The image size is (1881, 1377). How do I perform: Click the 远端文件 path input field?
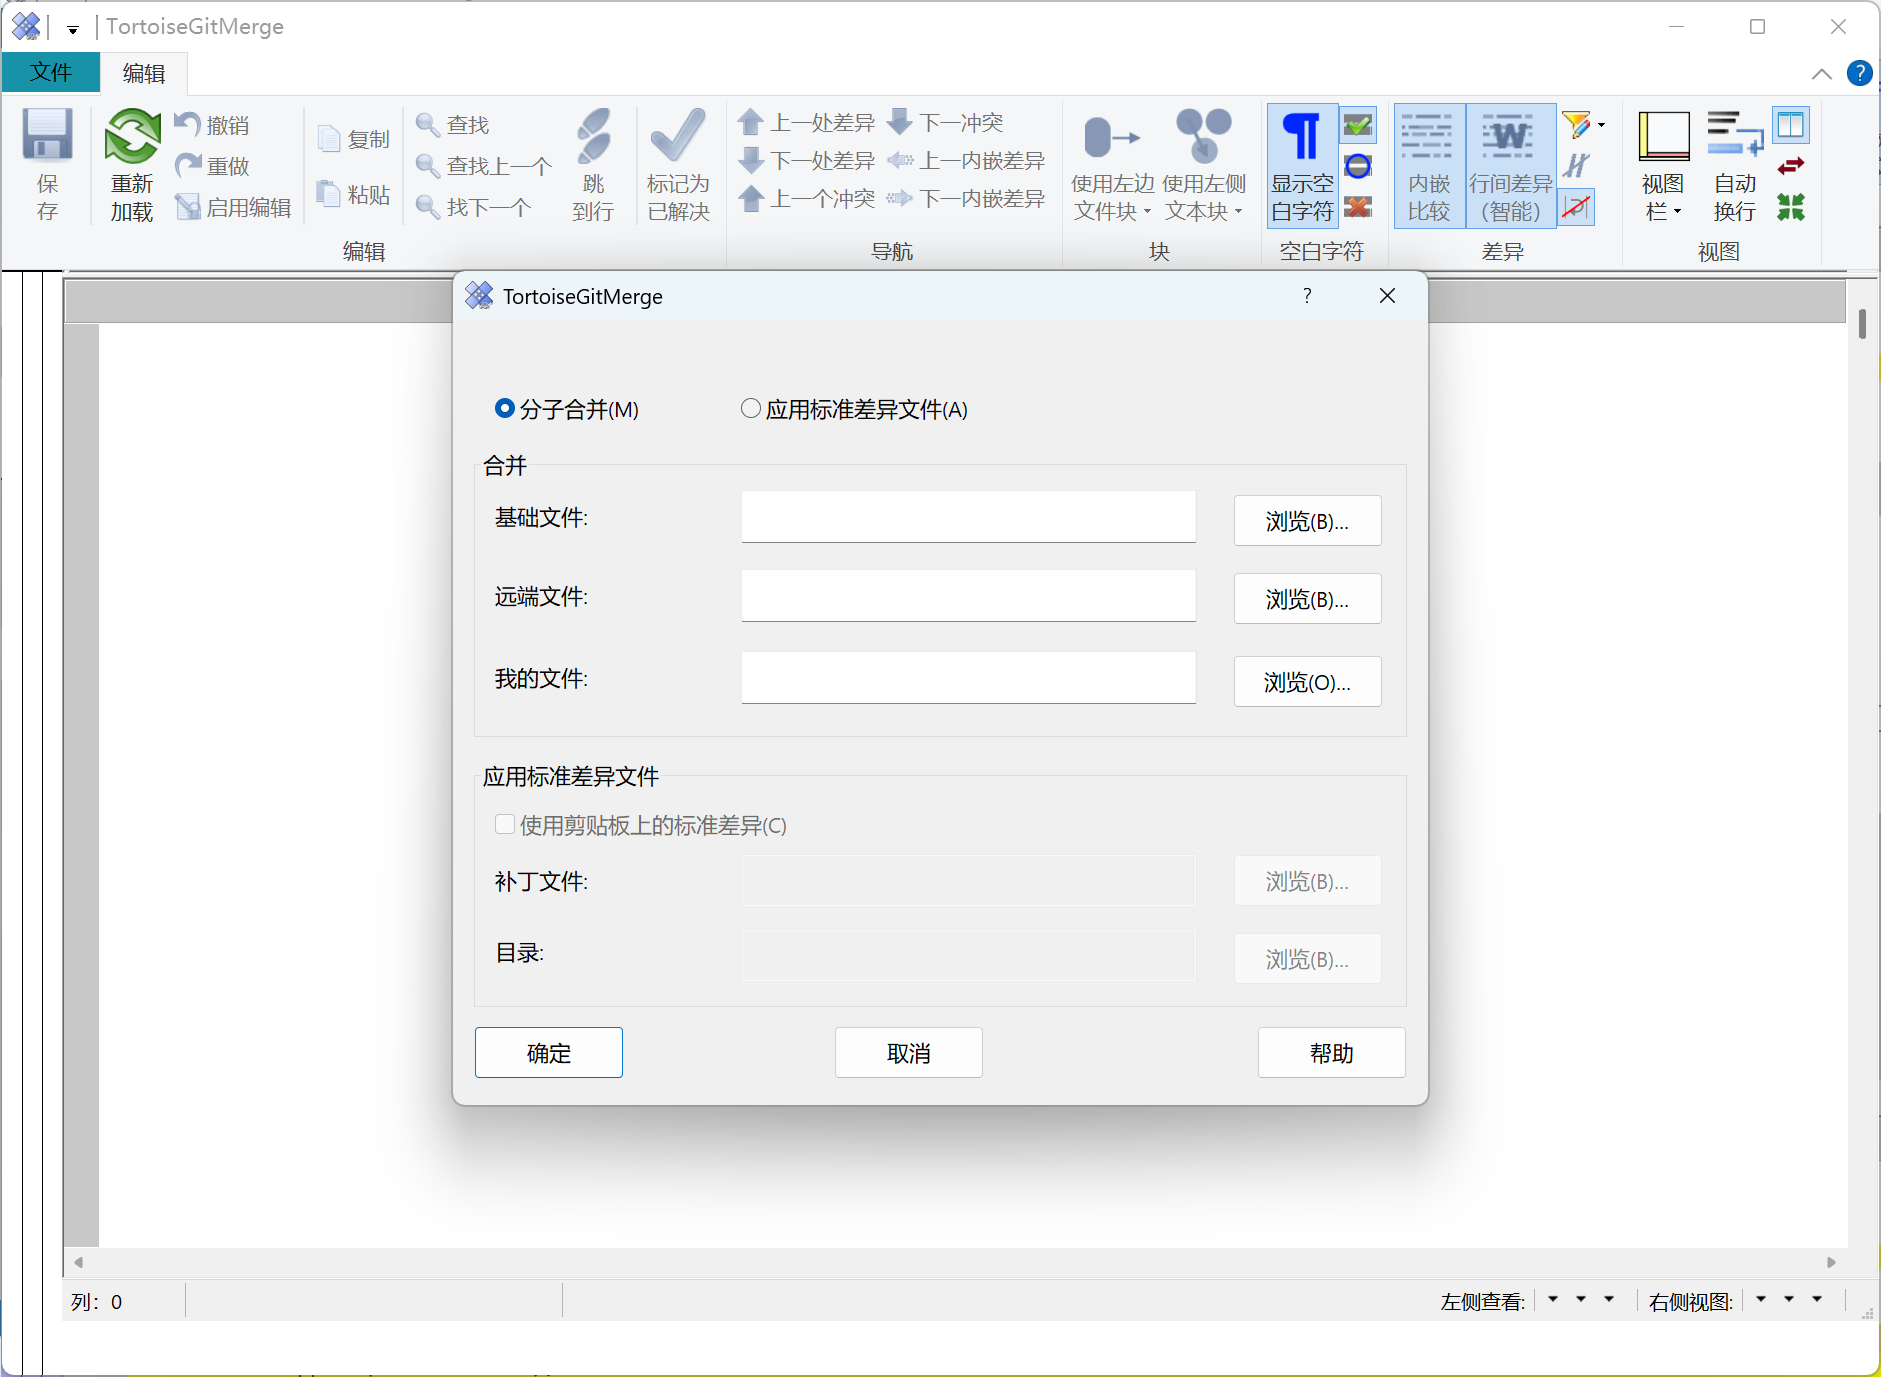point(969,595)
